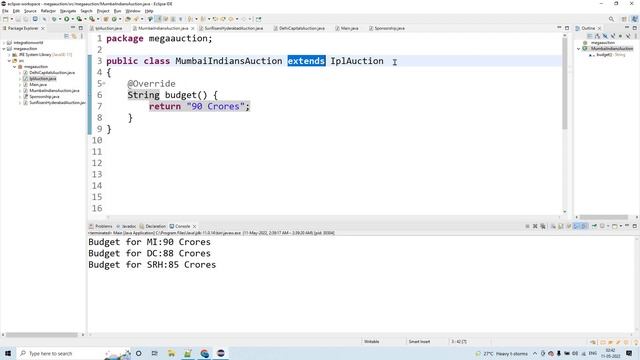Switch to the SunRisersHyderabadAuction.java editor tab
640x360 pixels.
231,28
